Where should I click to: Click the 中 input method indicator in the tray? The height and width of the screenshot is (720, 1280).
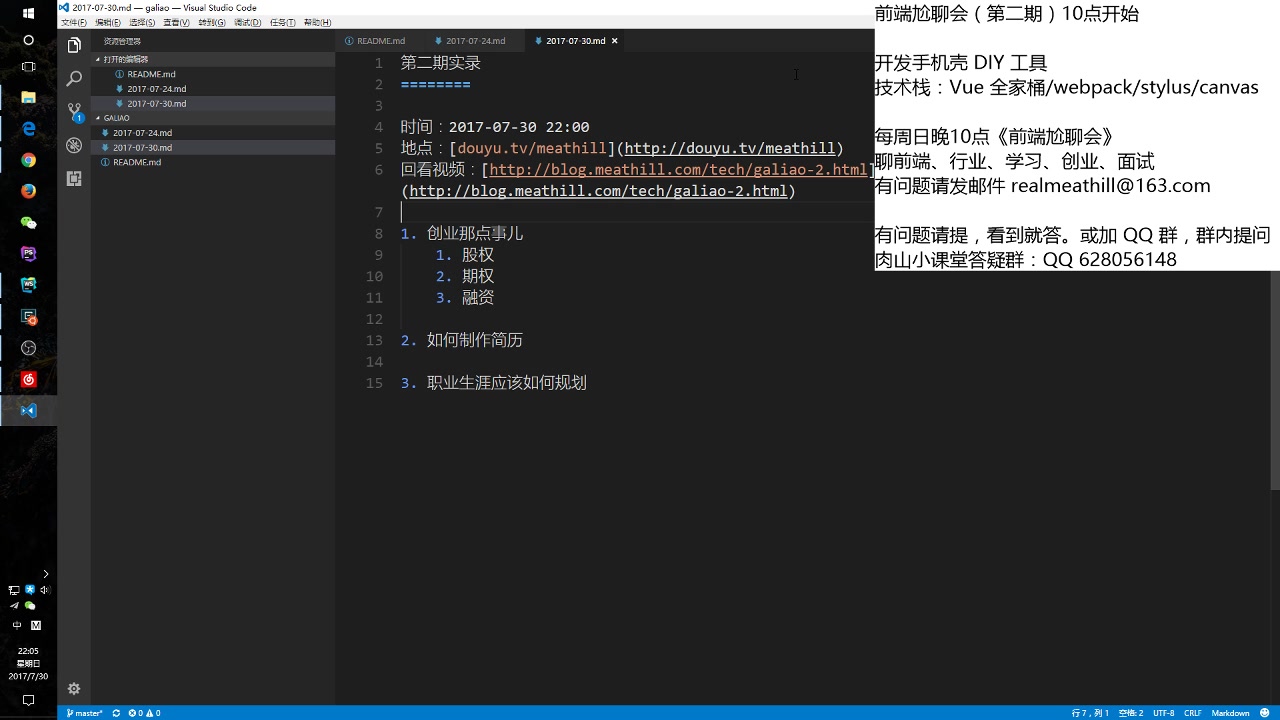click(x=17, y=625)
